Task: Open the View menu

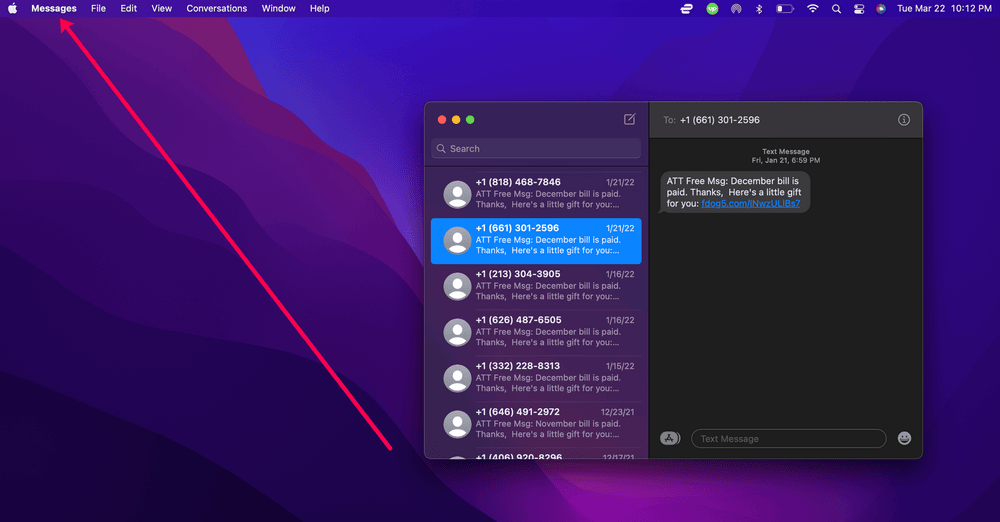Action: click(161, 8)
